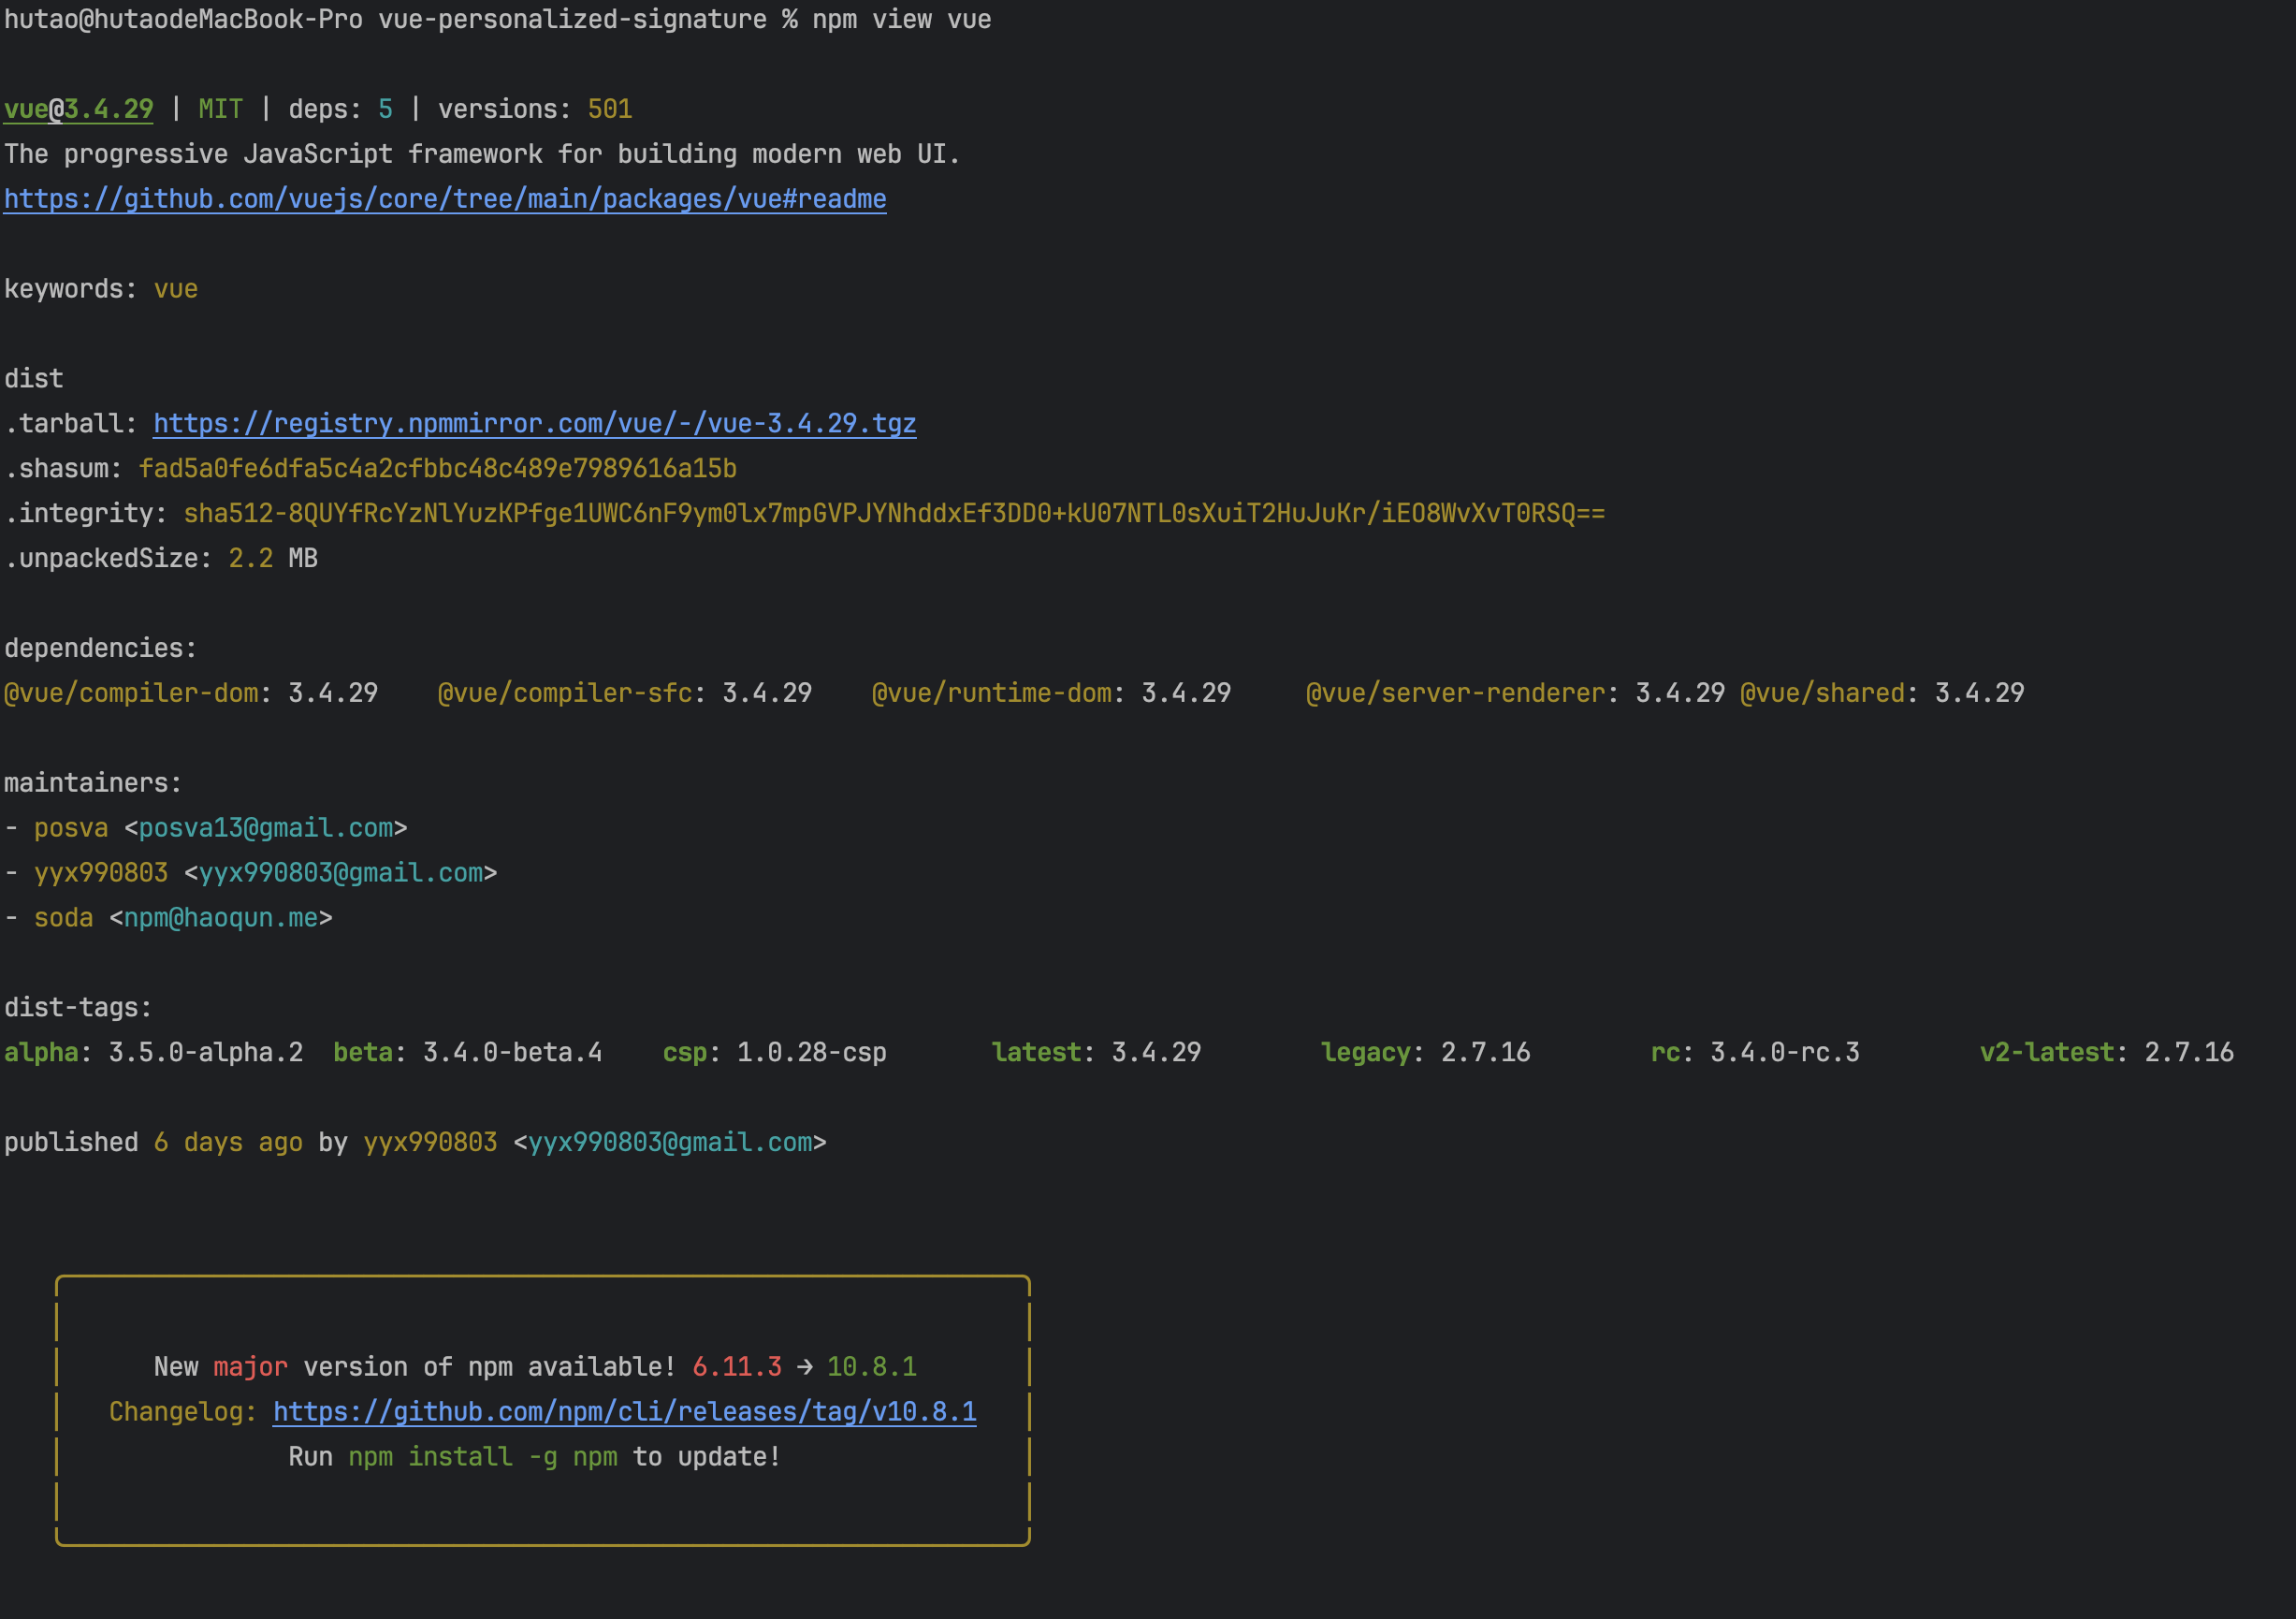Click the npm changelog v10.8.1 link
This screenshot has width=2296, height=1619.
coord(624,1412)
